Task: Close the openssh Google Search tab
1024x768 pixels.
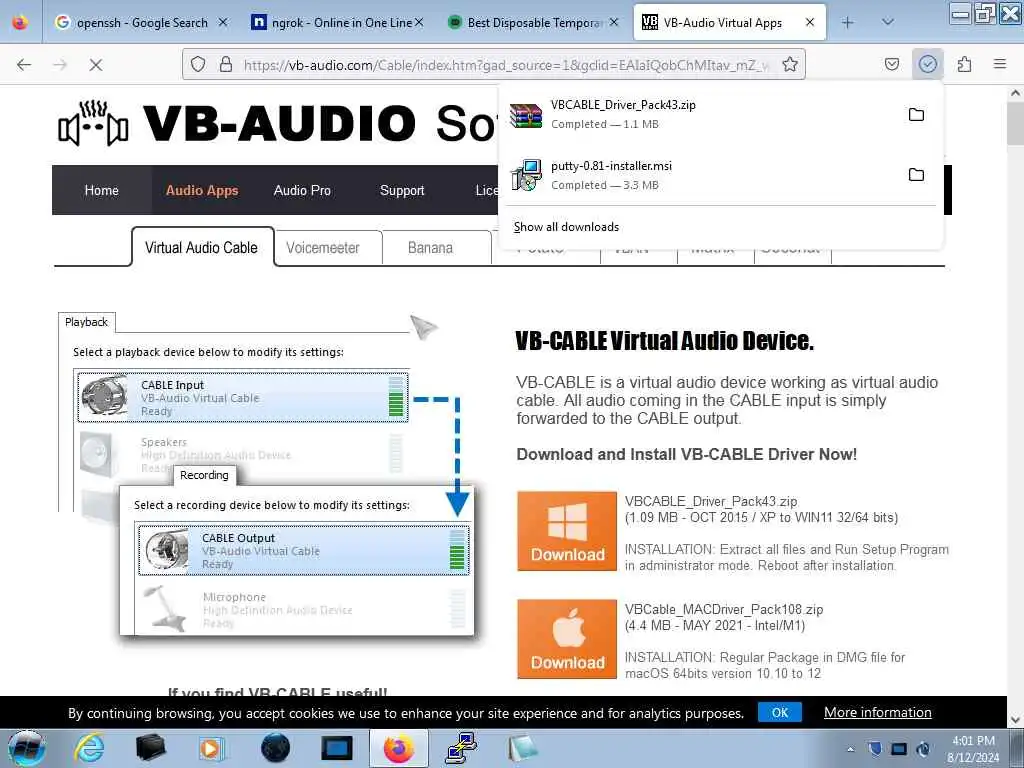Action: point(223,22)
